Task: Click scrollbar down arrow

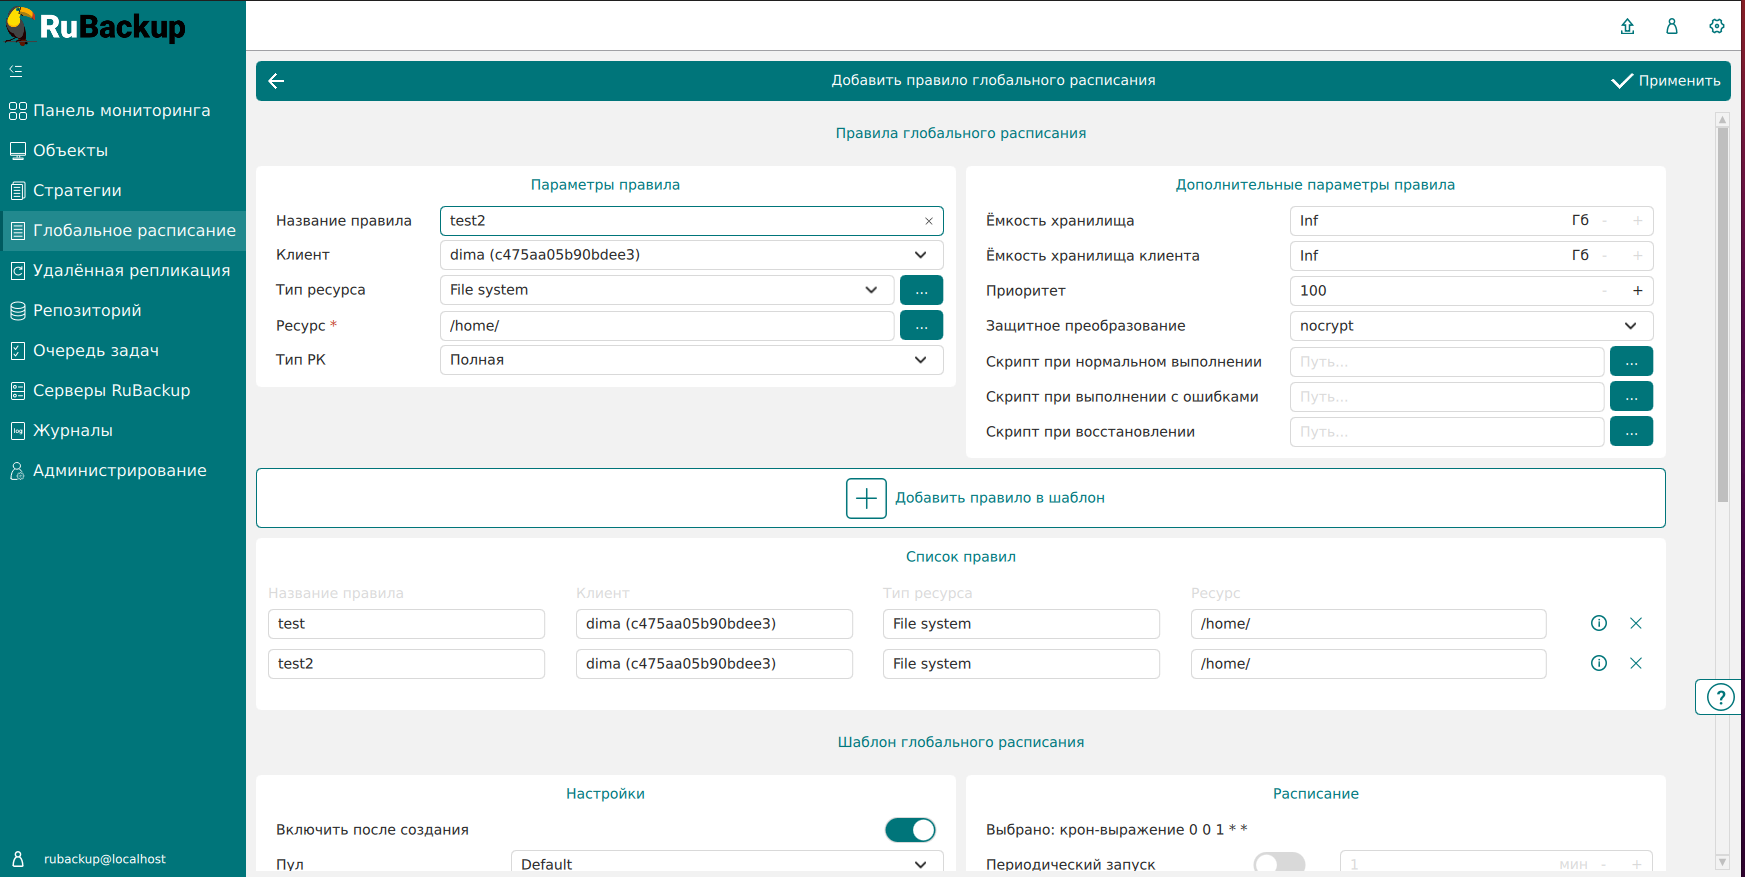Action: pyautogui.click(x=1722, y=862)
